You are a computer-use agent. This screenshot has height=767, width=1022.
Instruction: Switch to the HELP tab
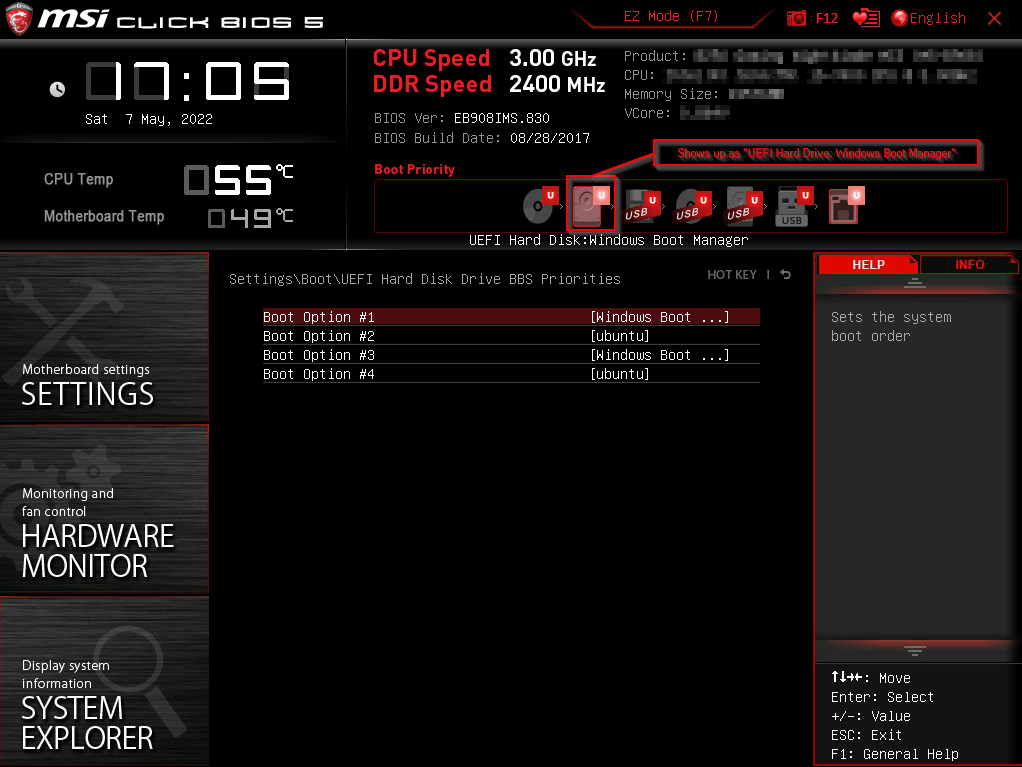(868, 265)
